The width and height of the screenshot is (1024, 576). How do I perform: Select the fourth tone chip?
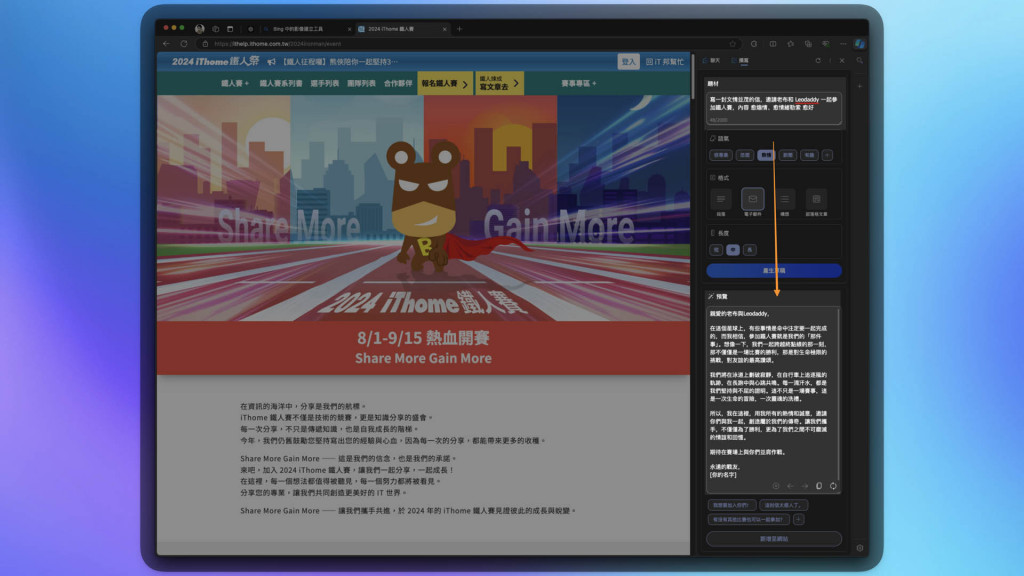pyautogui.click(x=788, y=155)
